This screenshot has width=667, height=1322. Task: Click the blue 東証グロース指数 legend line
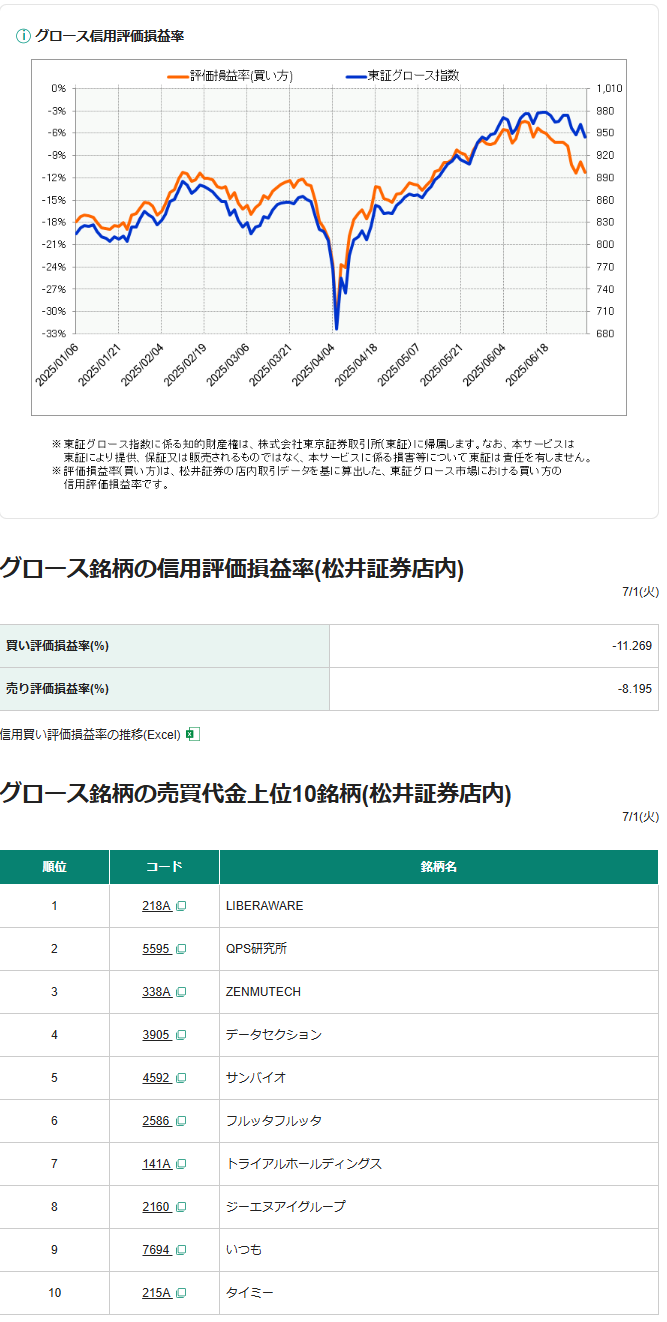pos(355,76)
